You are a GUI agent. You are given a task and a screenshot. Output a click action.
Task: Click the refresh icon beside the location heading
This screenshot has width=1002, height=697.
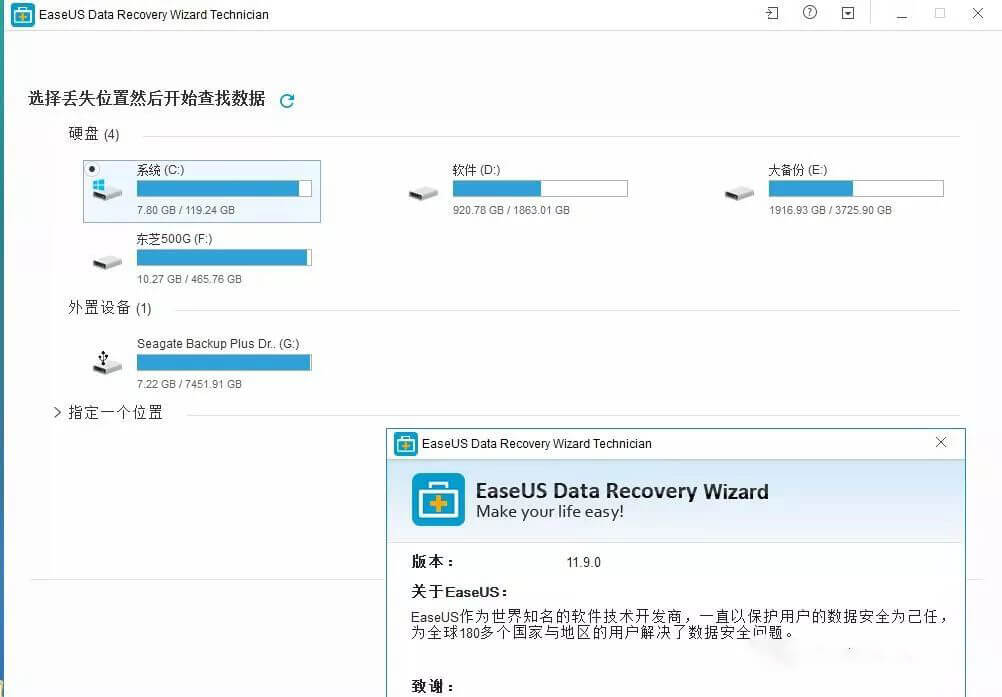tap(287, 100)
